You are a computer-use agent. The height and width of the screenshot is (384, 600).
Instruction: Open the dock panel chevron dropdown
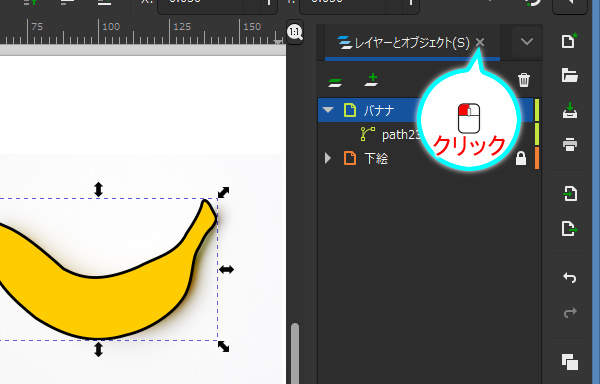coord(527,41)
